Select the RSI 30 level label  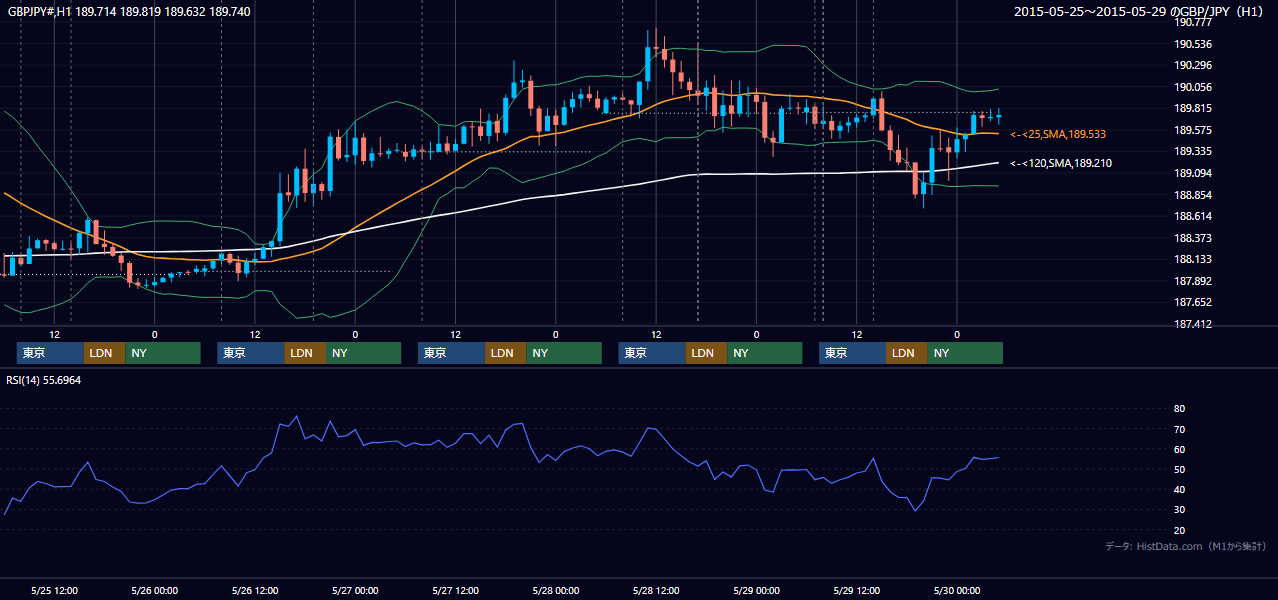pyautogui.click(x=1179, y=509)
